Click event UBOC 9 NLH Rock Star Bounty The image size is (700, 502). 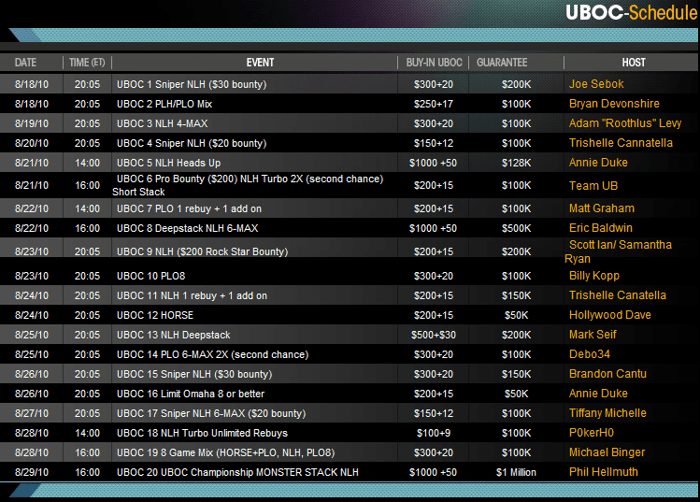202,252
